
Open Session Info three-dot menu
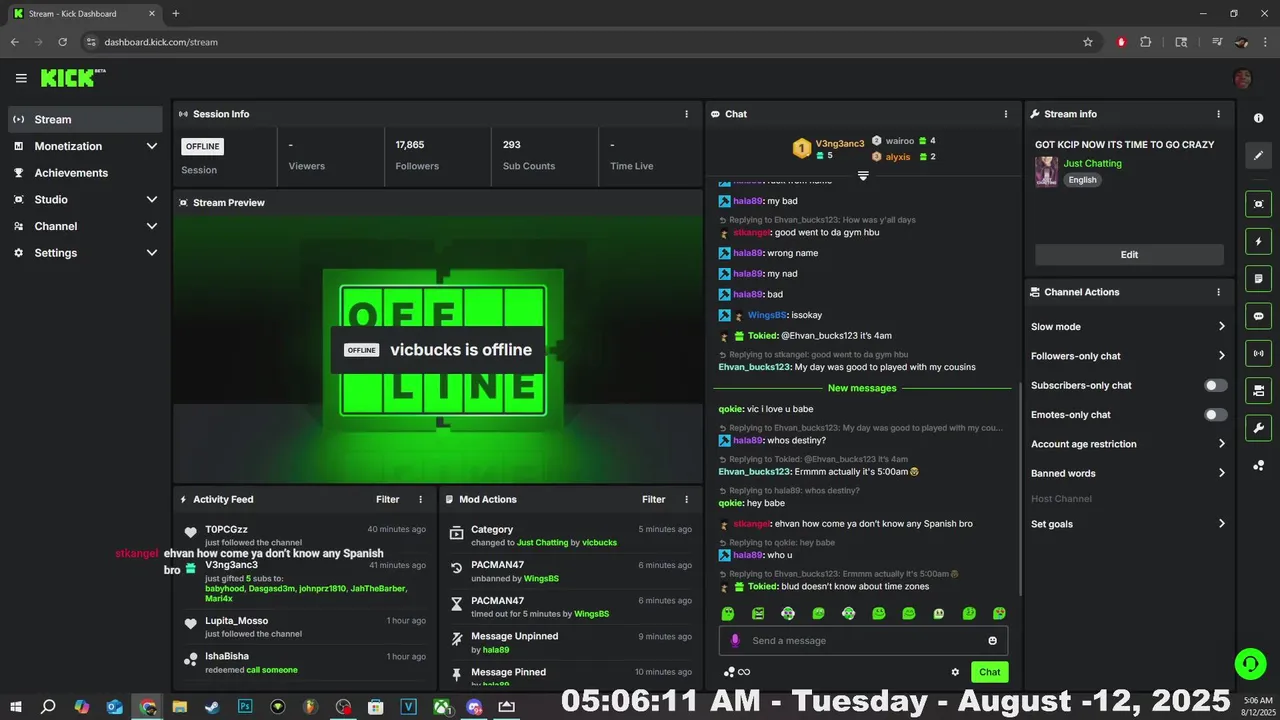(686, 114)
